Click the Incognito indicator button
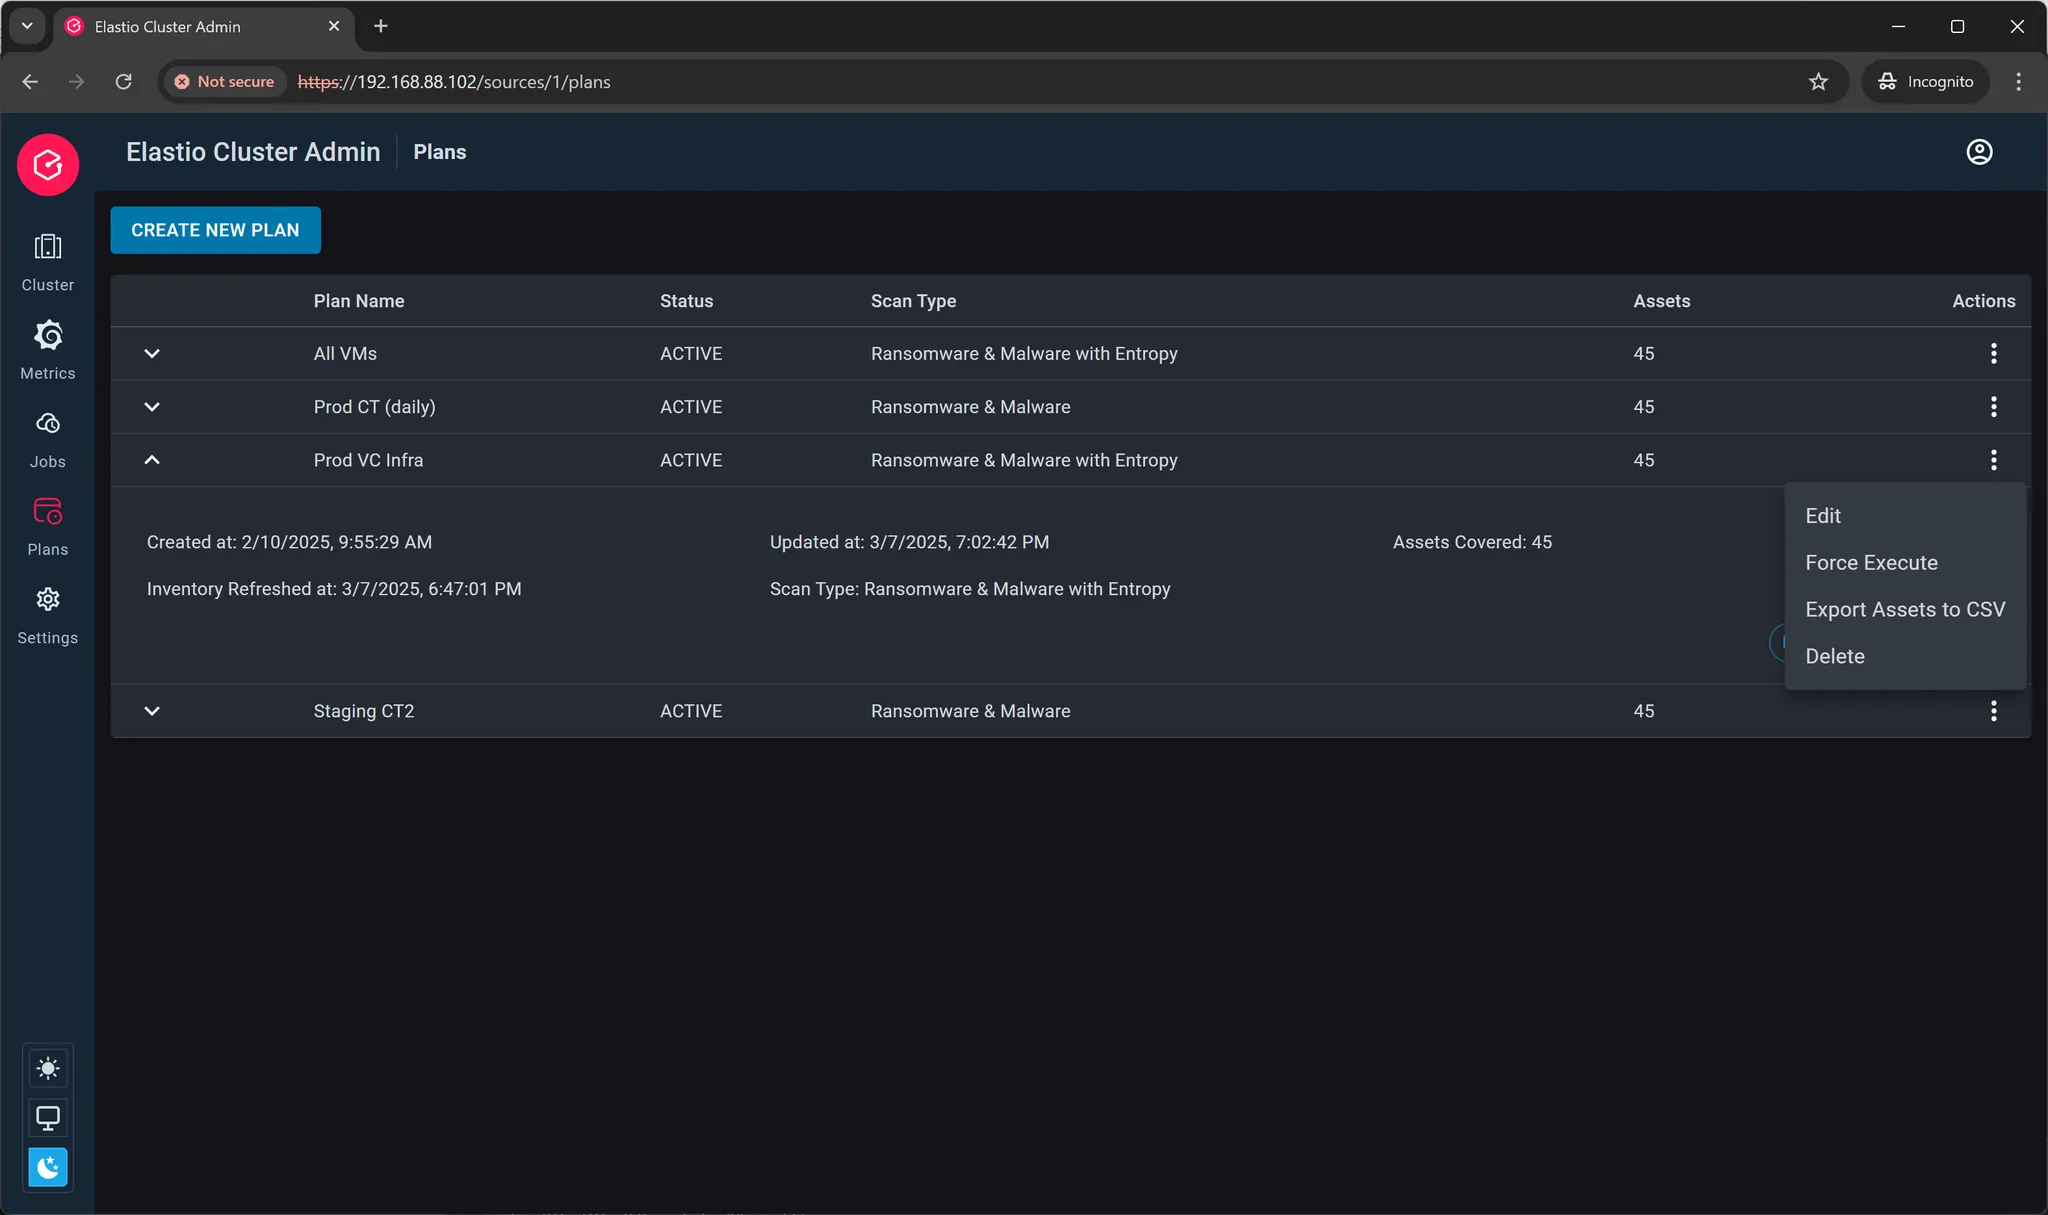2048x1215 pixels. click(1925, 82)
